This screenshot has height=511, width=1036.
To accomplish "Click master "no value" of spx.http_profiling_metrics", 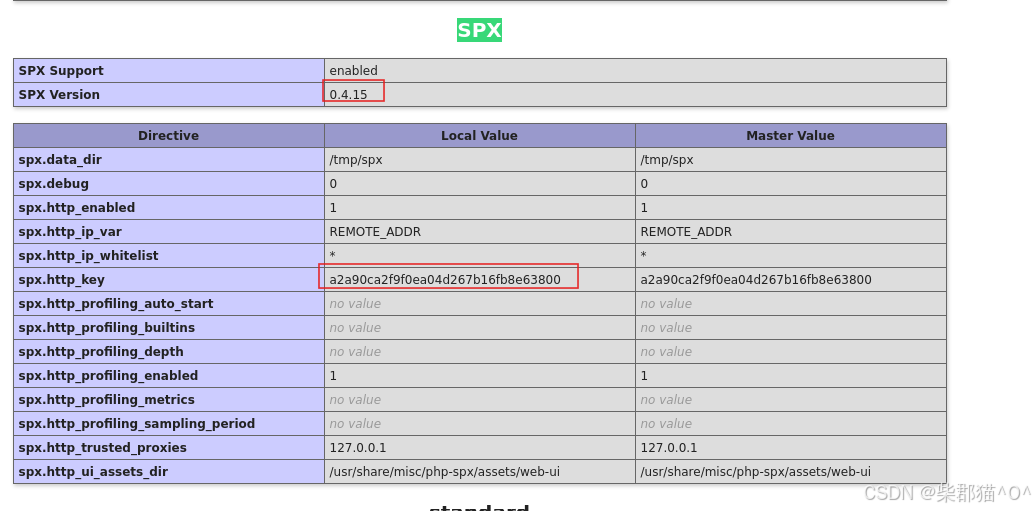I will [667, 400].
